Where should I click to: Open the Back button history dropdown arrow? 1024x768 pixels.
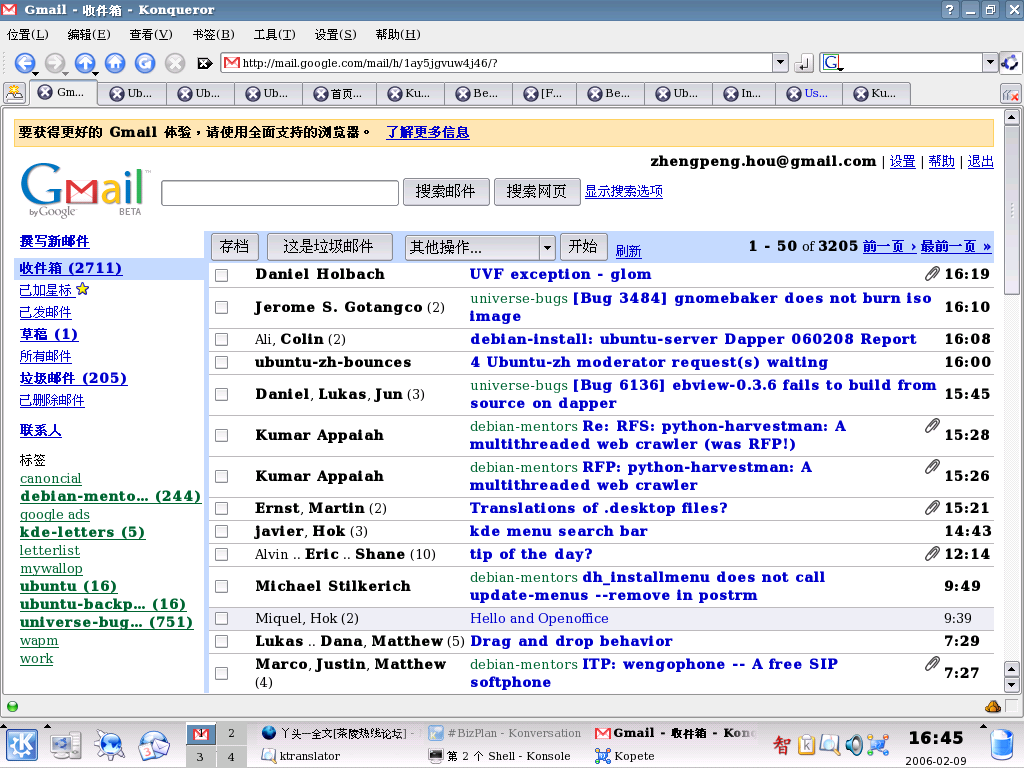[x=35, y=73]
